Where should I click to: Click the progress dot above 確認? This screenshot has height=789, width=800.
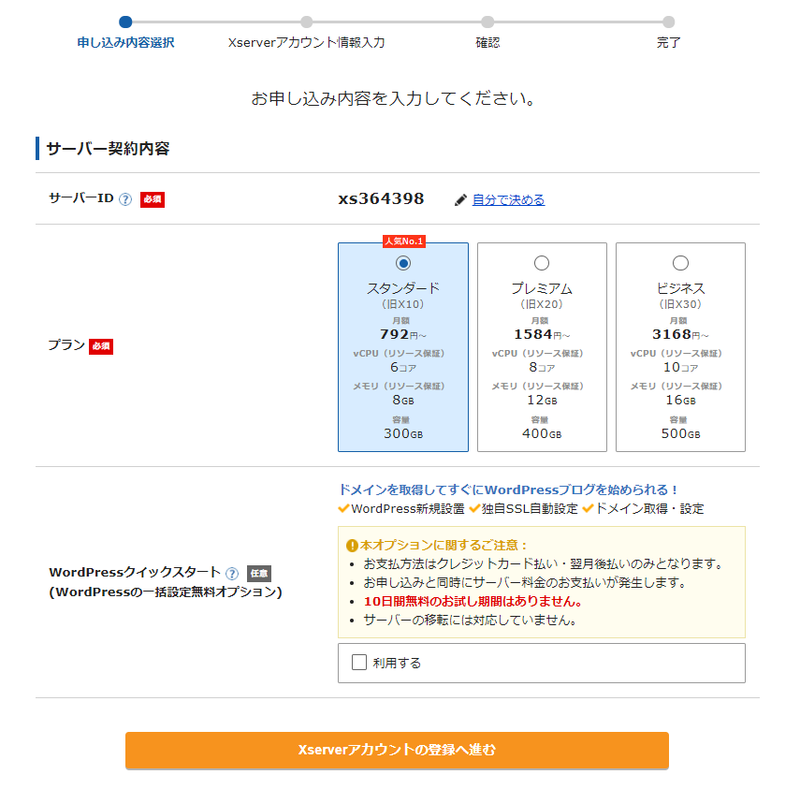click(488, 22)
